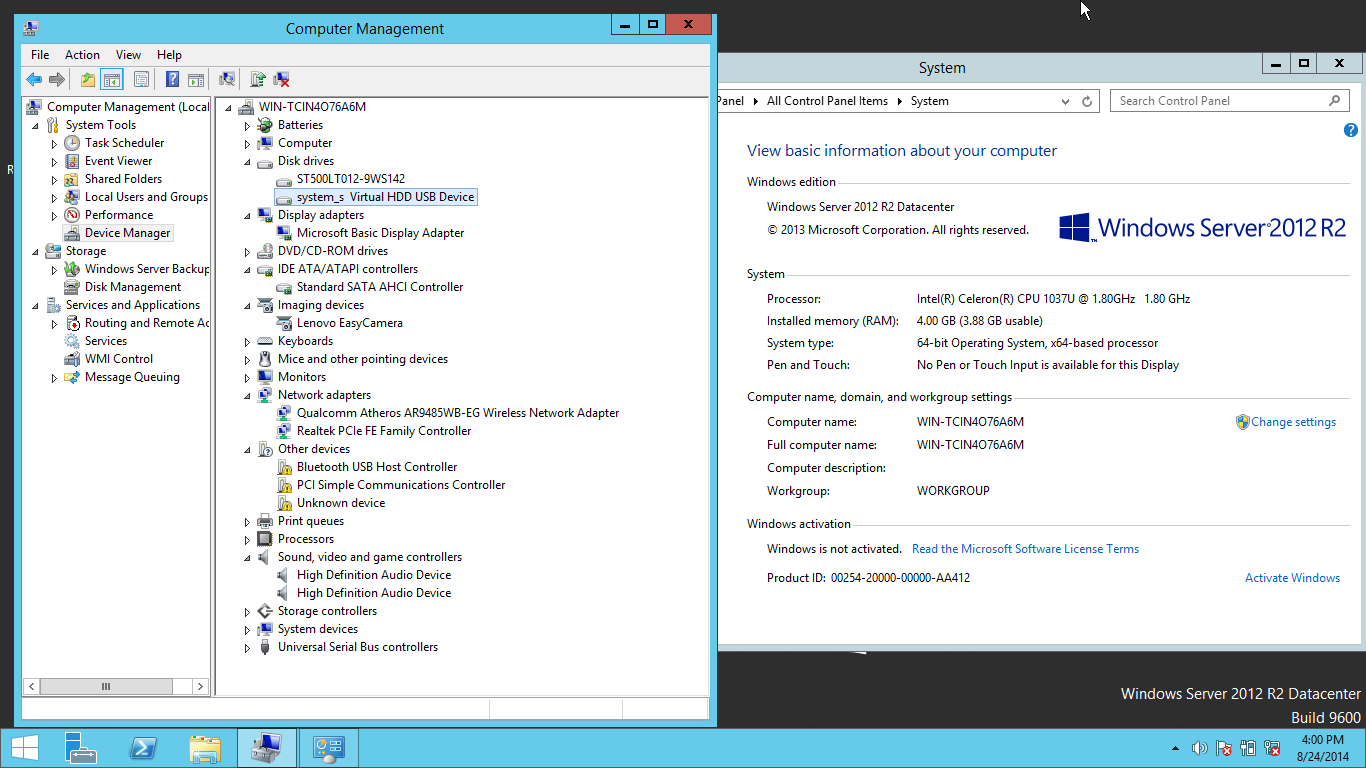Viewport: 1366px width, 768px height.
Task: Click the Realtek PCIe FE Family Controller icon
Action: pyautogui.click(x=284, y=431)
